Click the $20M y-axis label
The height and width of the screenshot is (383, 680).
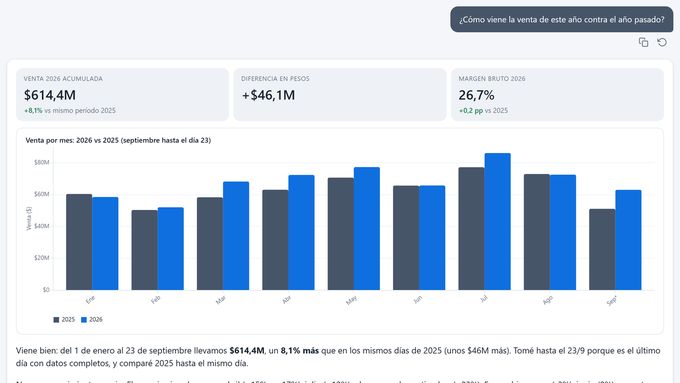pyautogui.click(x=42, y=258)
